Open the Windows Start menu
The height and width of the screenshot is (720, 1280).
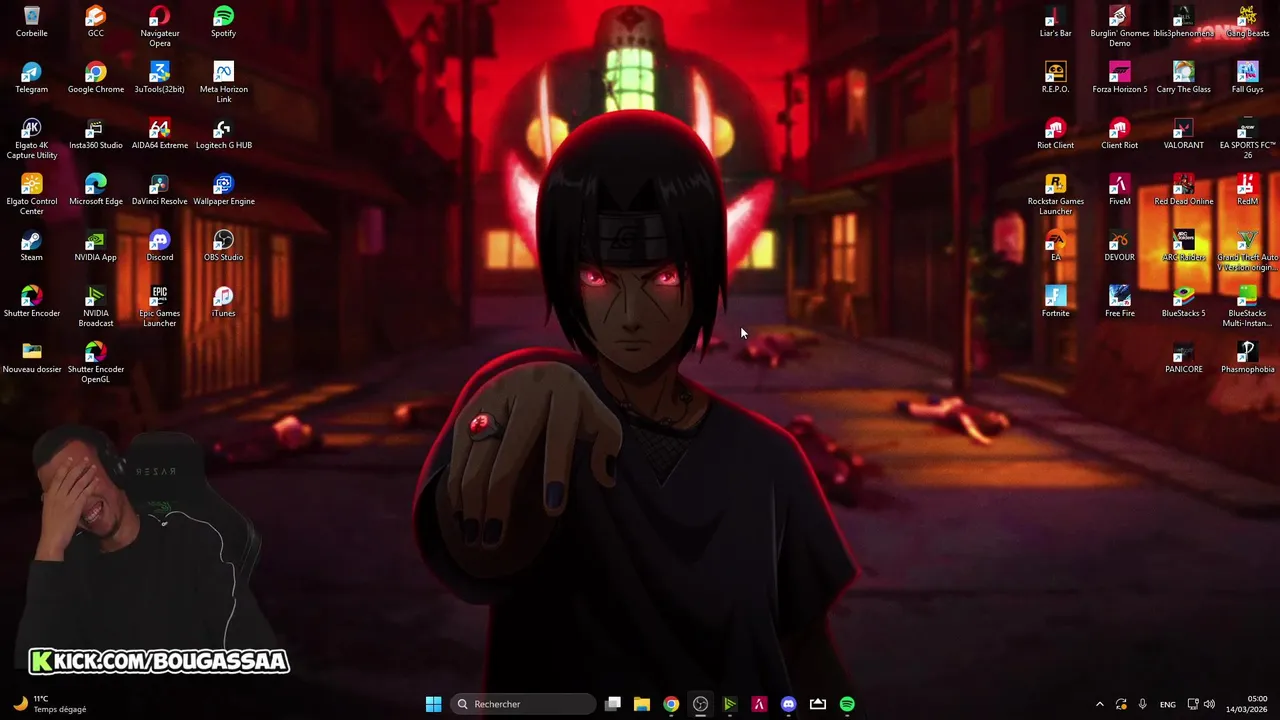pos(433,704)
